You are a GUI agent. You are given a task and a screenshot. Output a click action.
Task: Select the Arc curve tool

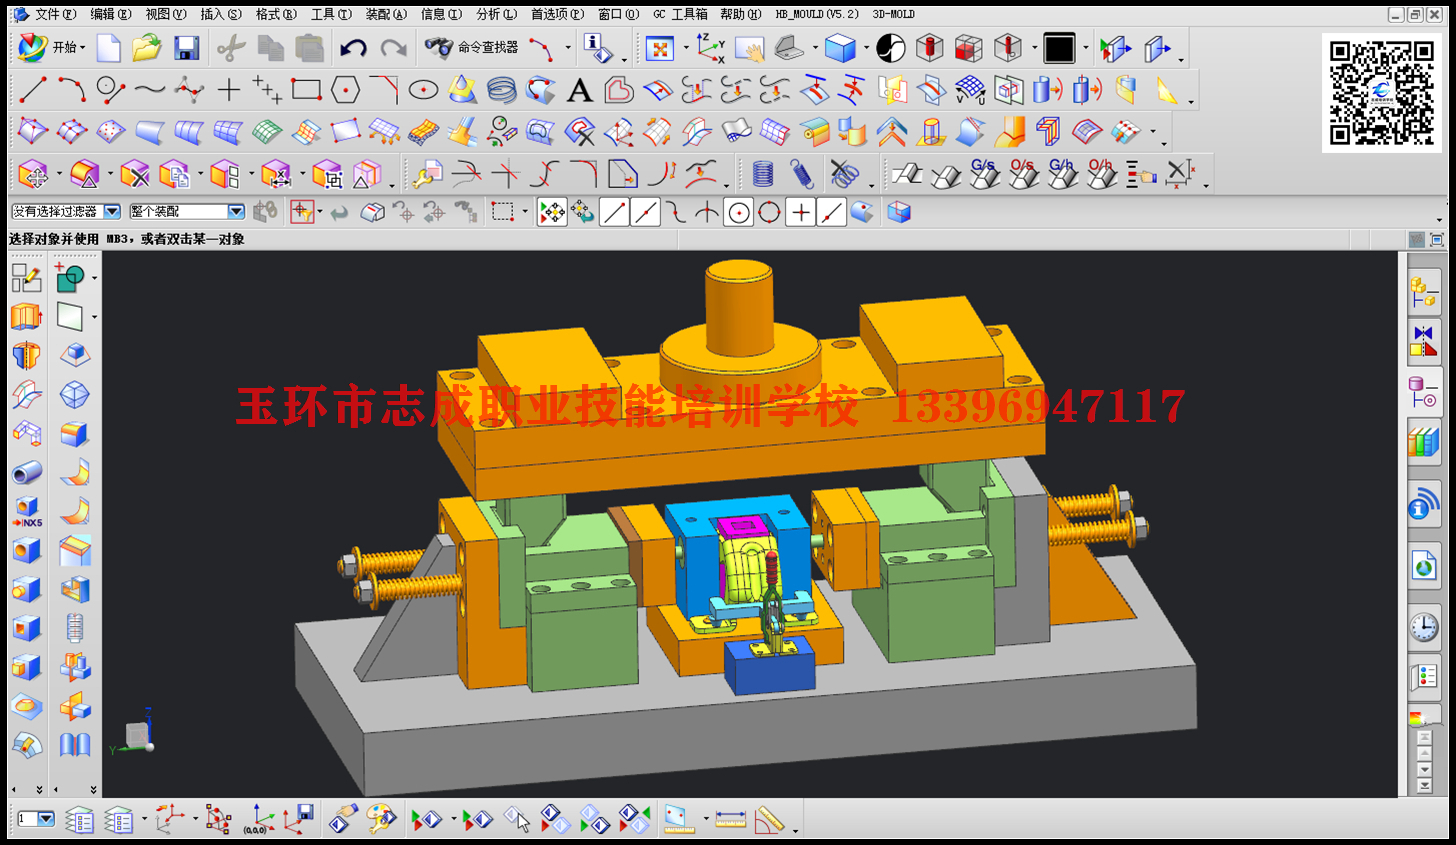(x=71, y=90)
